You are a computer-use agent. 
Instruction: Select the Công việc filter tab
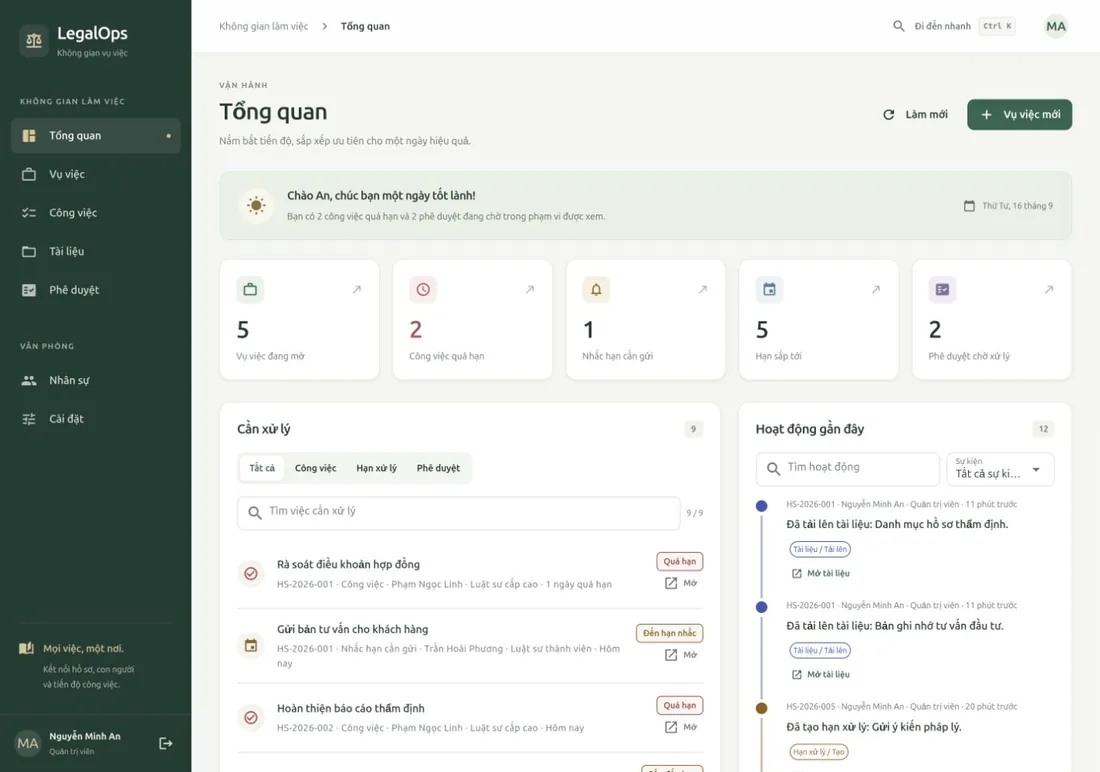[x=315, y=468]
